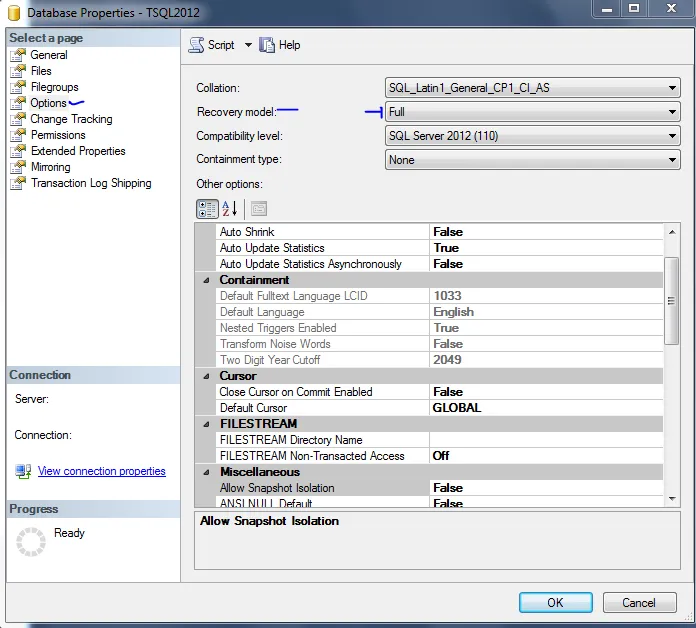Click the Files page icon
This screenshot has width=696, height=628.
18,71
